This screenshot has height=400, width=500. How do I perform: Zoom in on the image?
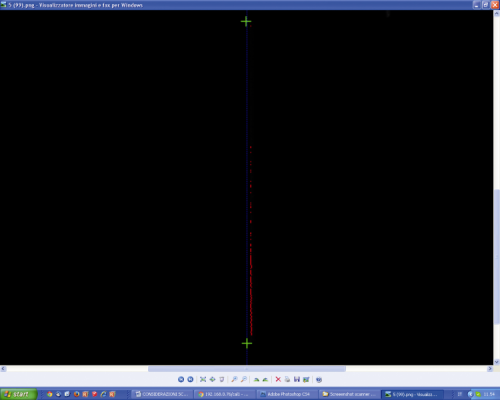point(234,379)
